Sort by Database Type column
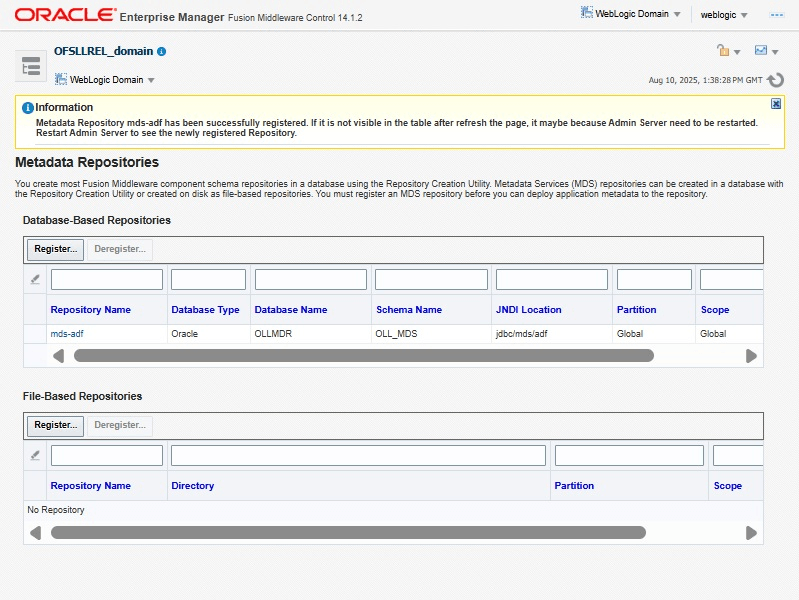Viewport: 799px width, 600px height. tap(205, 310)
